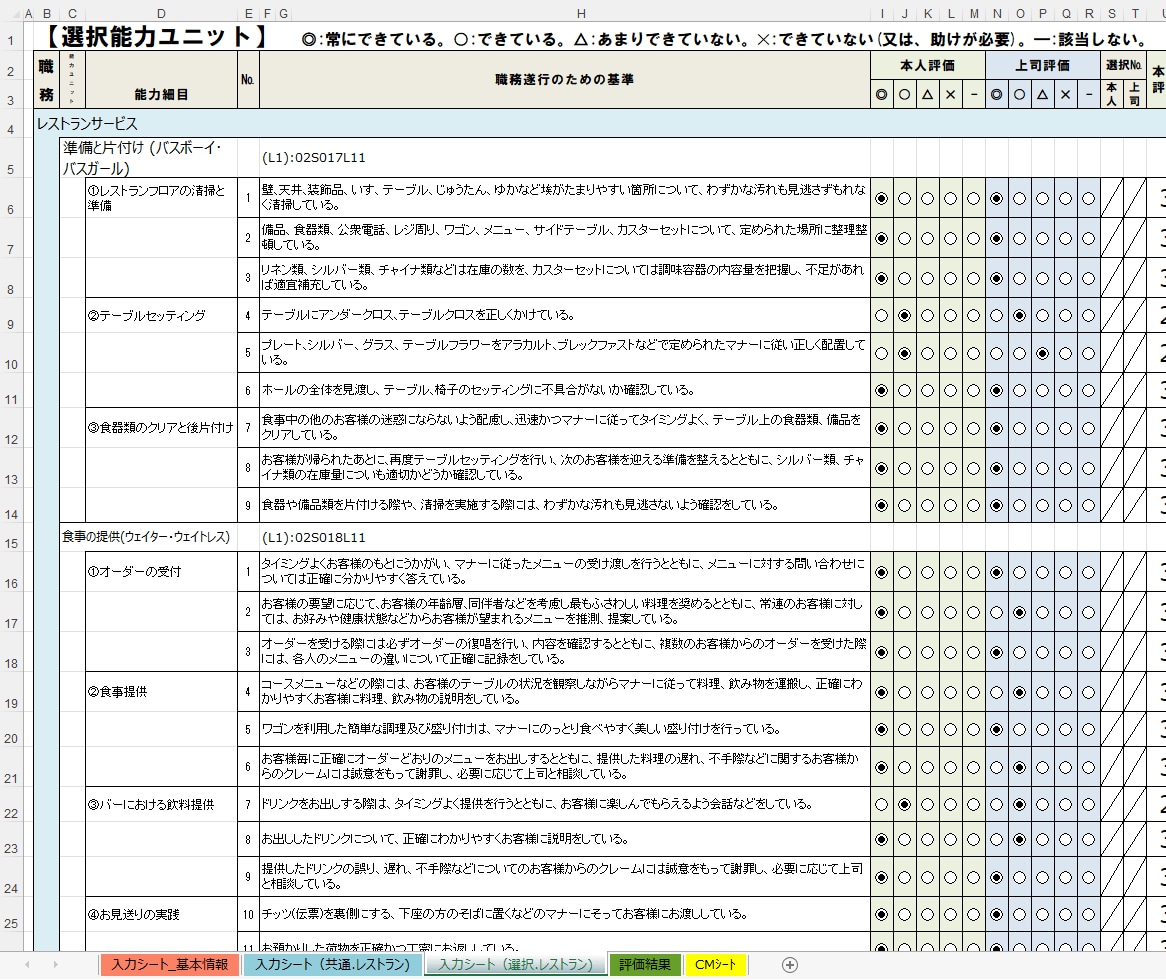Set self-rating ○ for お客様が帰られたあとに row
Image resolution: width=1166 pixels, height=980 pixels.
click(904, 468)
